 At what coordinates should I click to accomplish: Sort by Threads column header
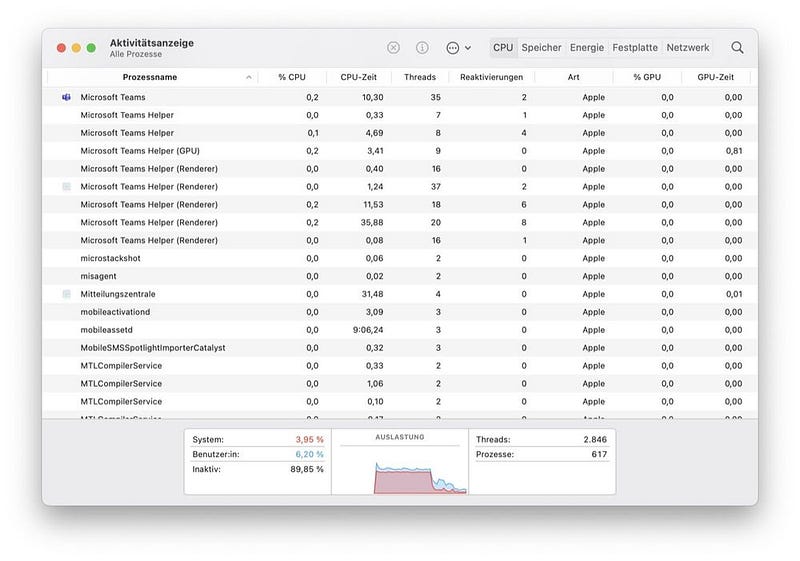coord(420,77)
